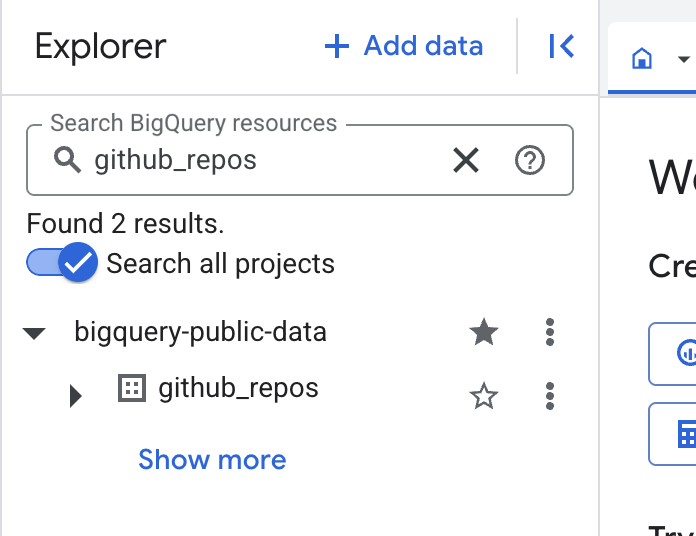Open the home tab
This screenshot has height=536, width=696.
642,59
